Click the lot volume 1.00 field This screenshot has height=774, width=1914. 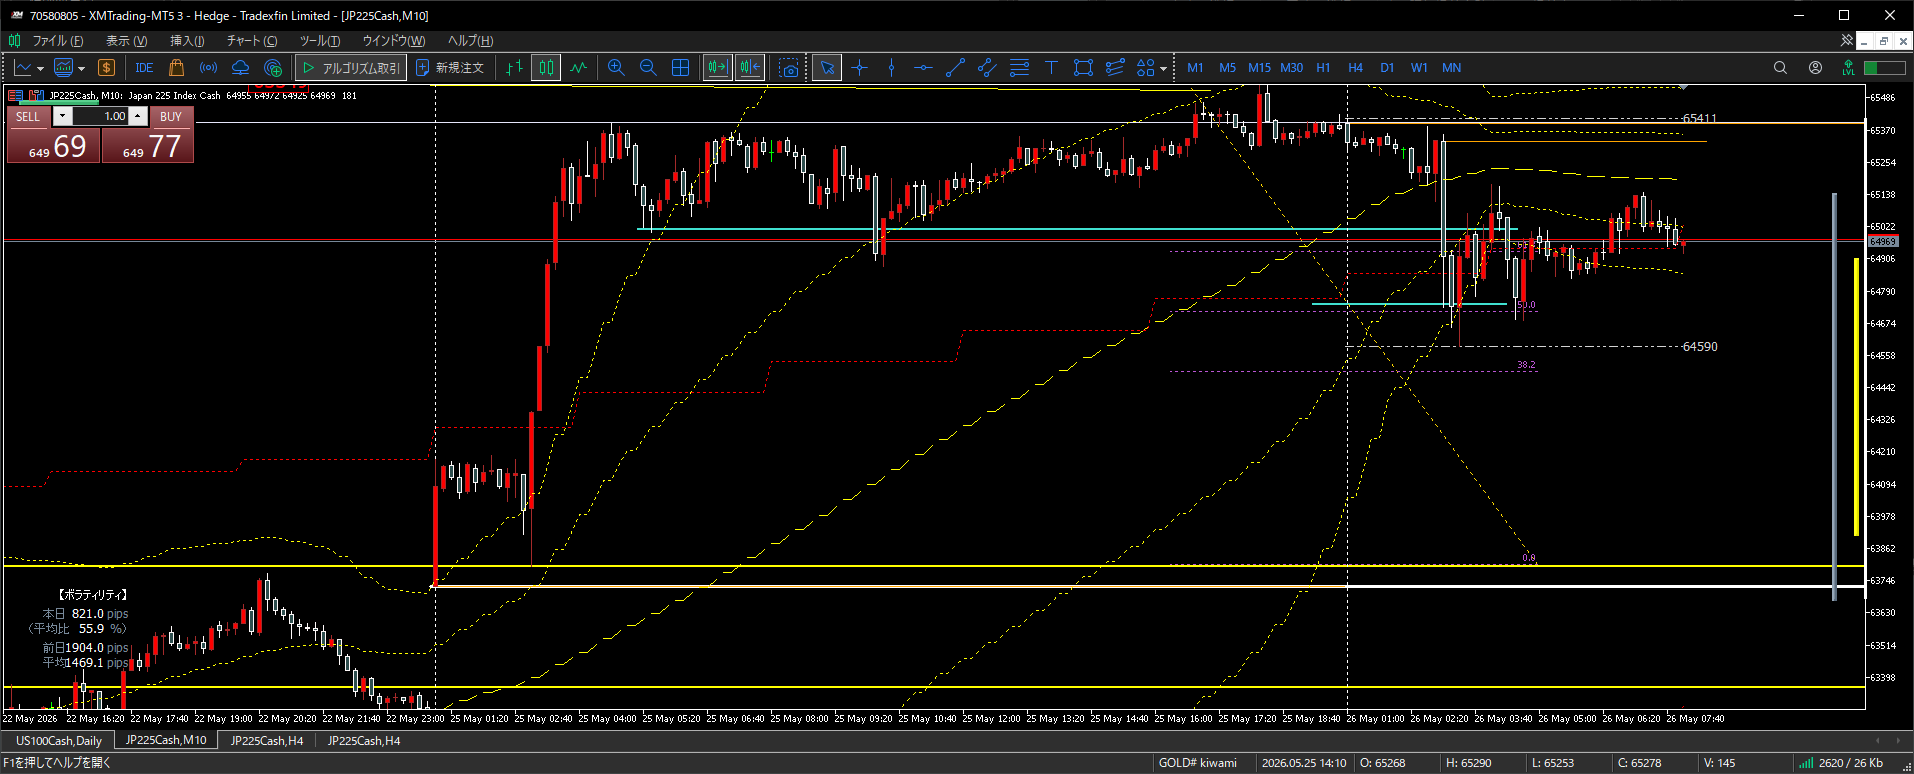pyautogui.click(x=101, y=116)
